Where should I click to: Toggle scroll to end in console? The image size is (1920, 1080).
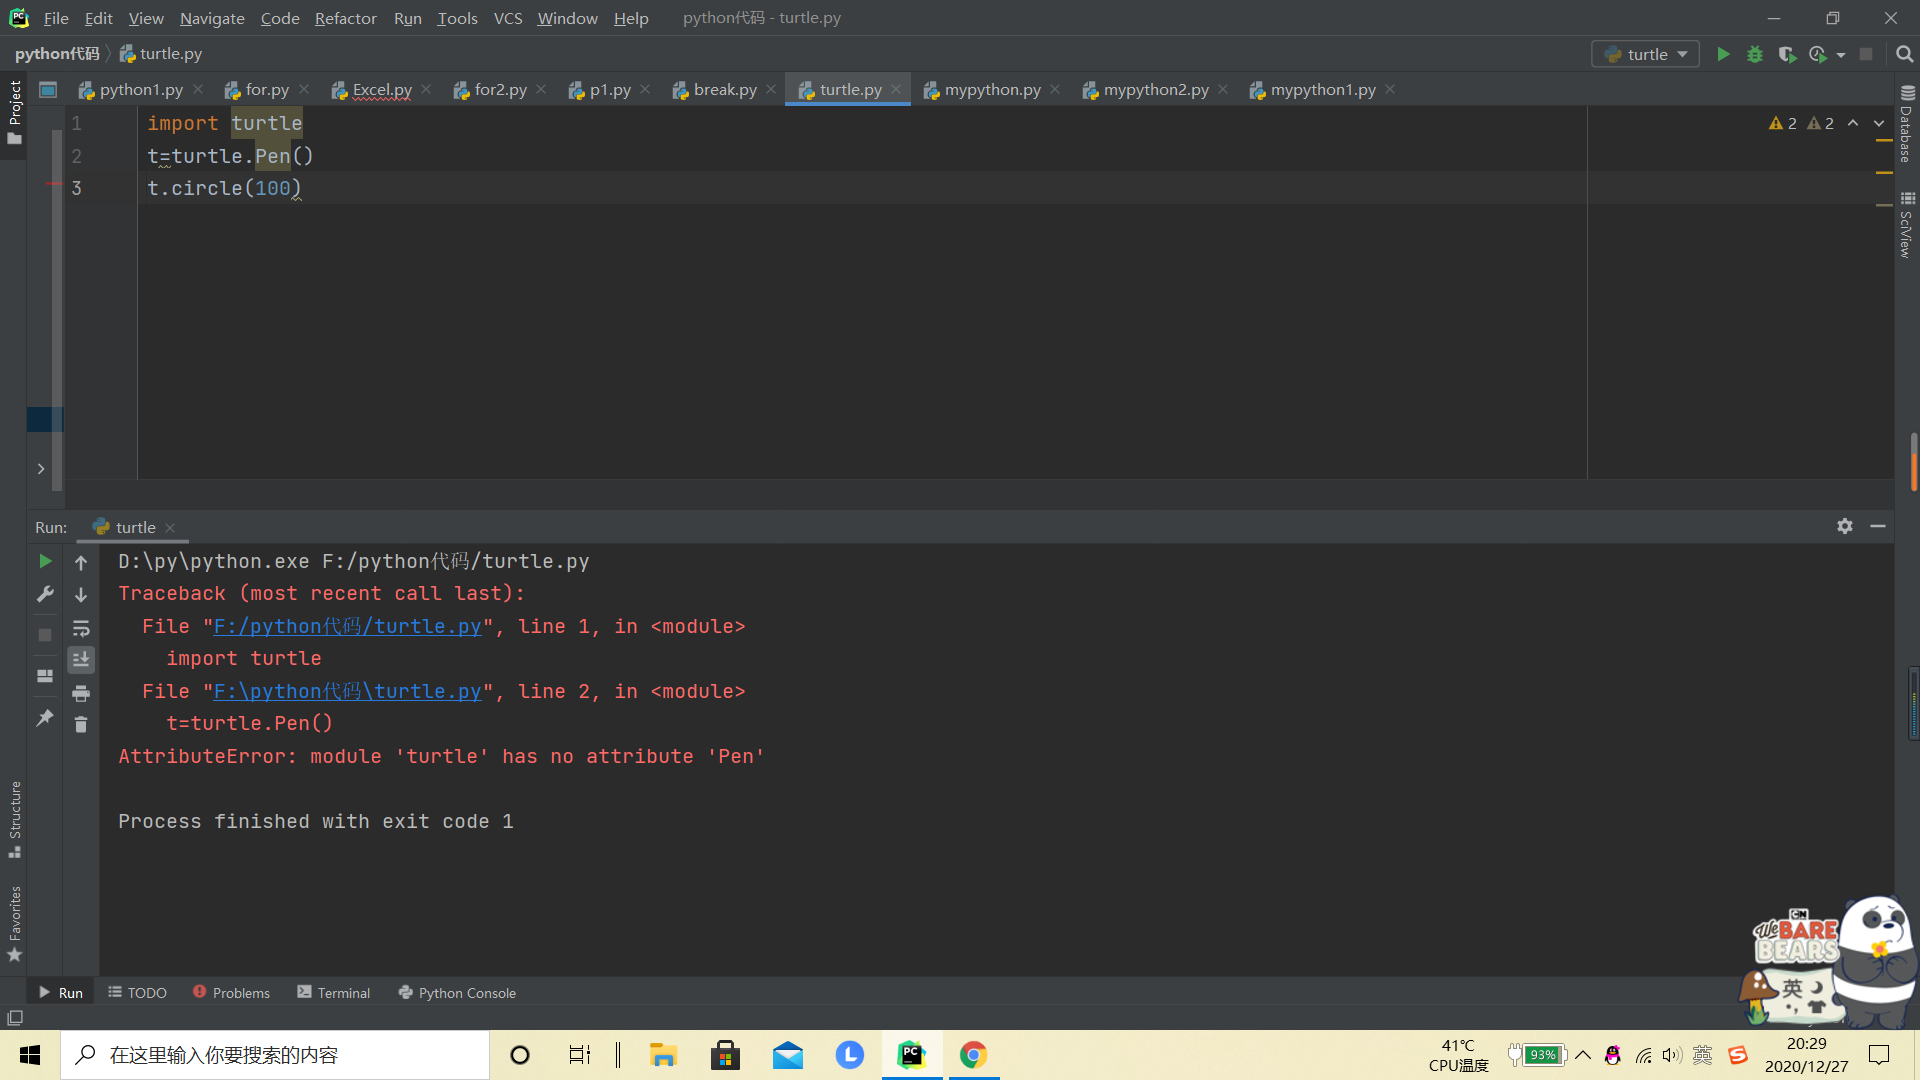coord(81,660)
